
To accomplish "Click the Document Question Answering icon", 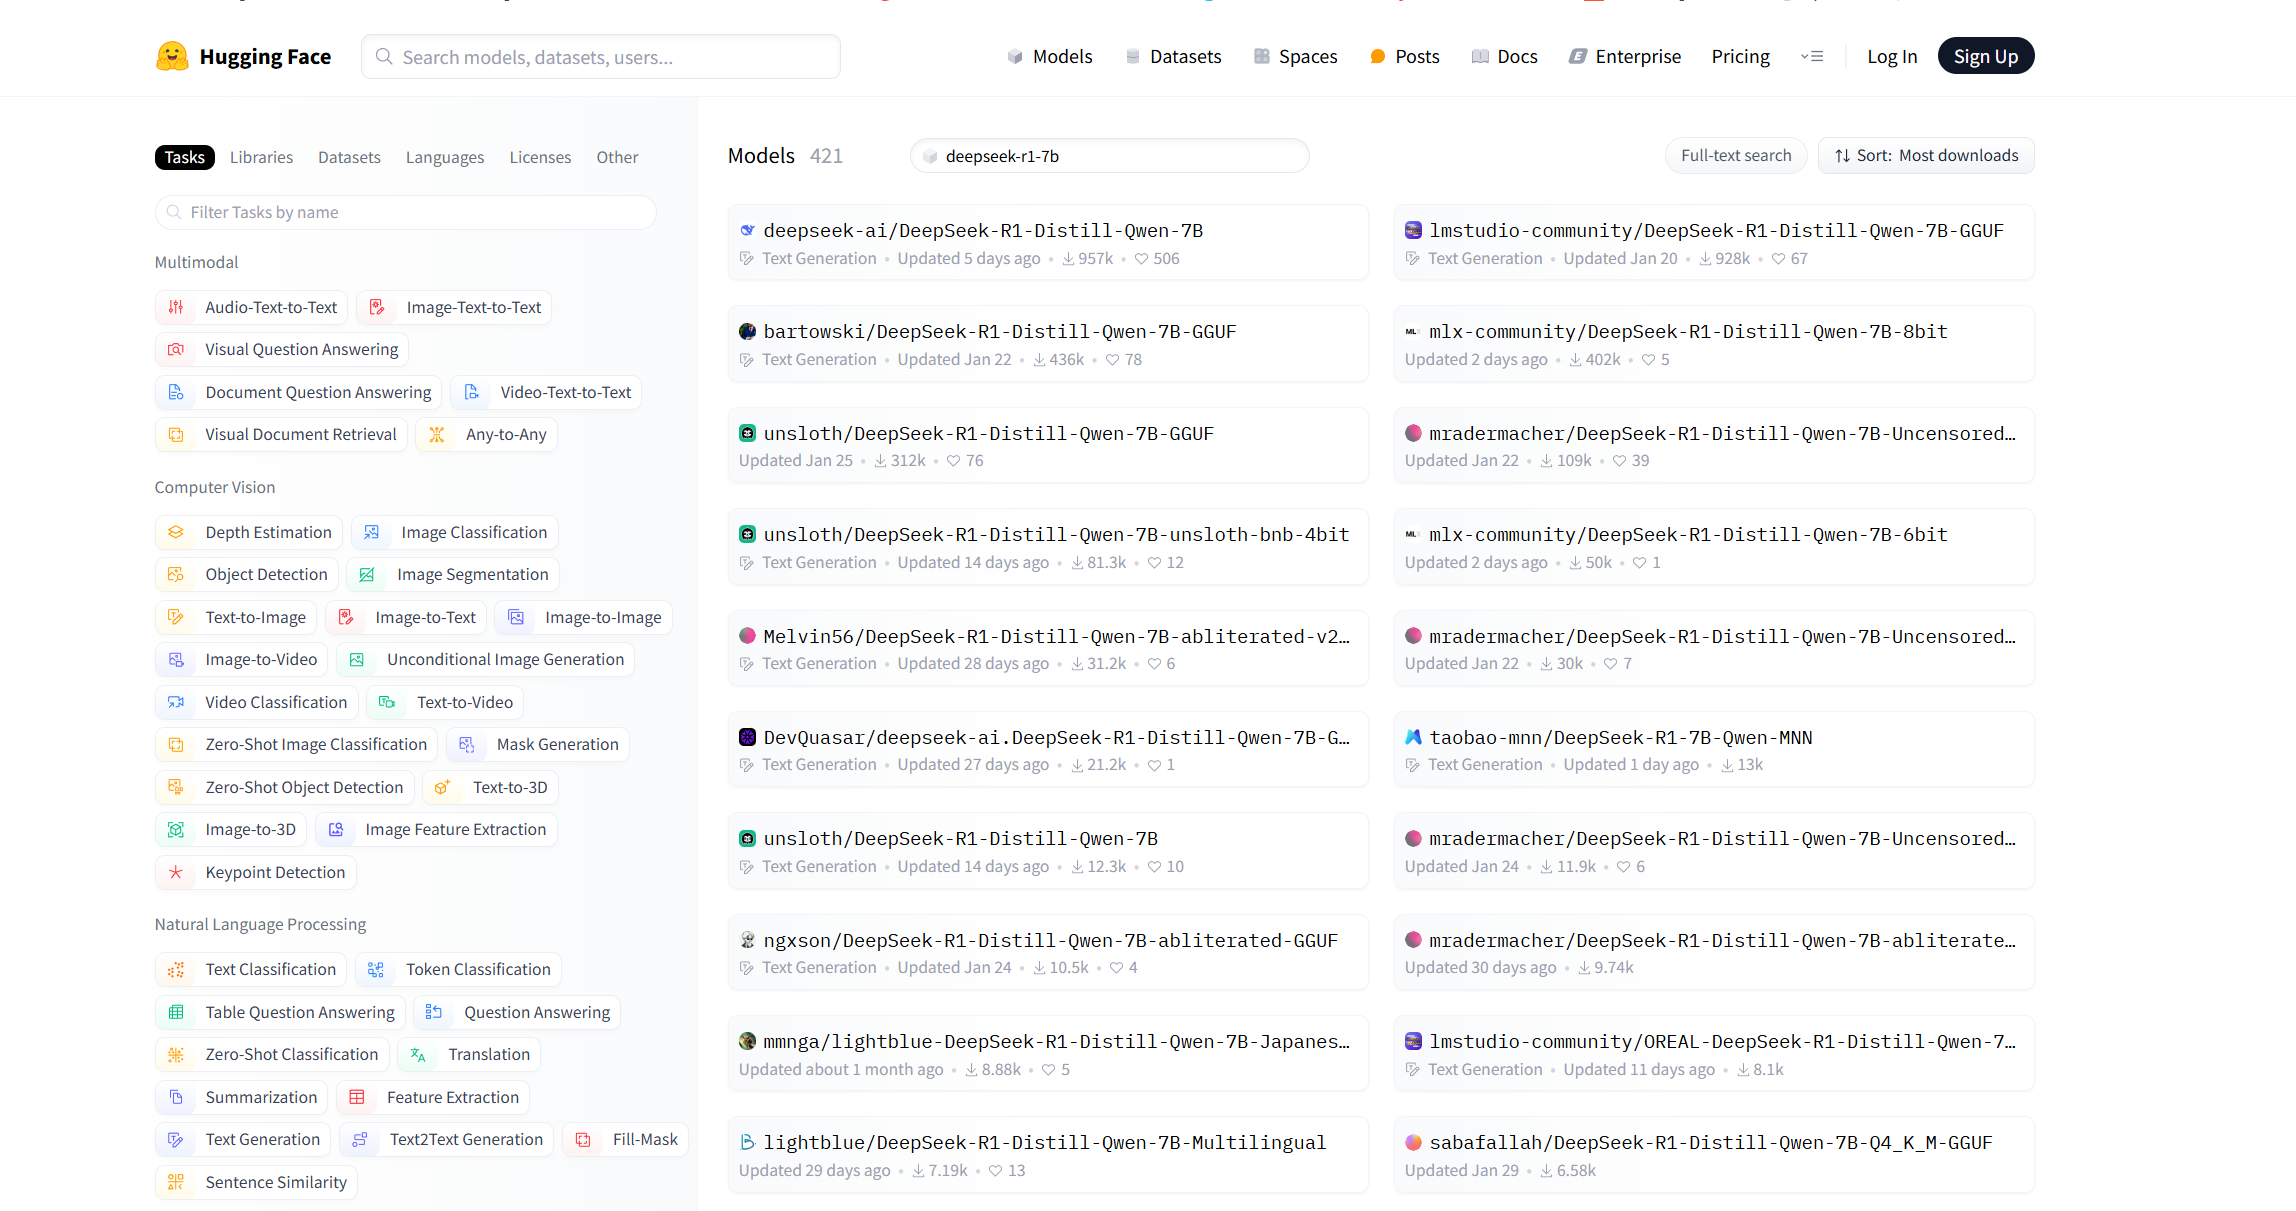I will pyautogui.click(x=176, y=392).
